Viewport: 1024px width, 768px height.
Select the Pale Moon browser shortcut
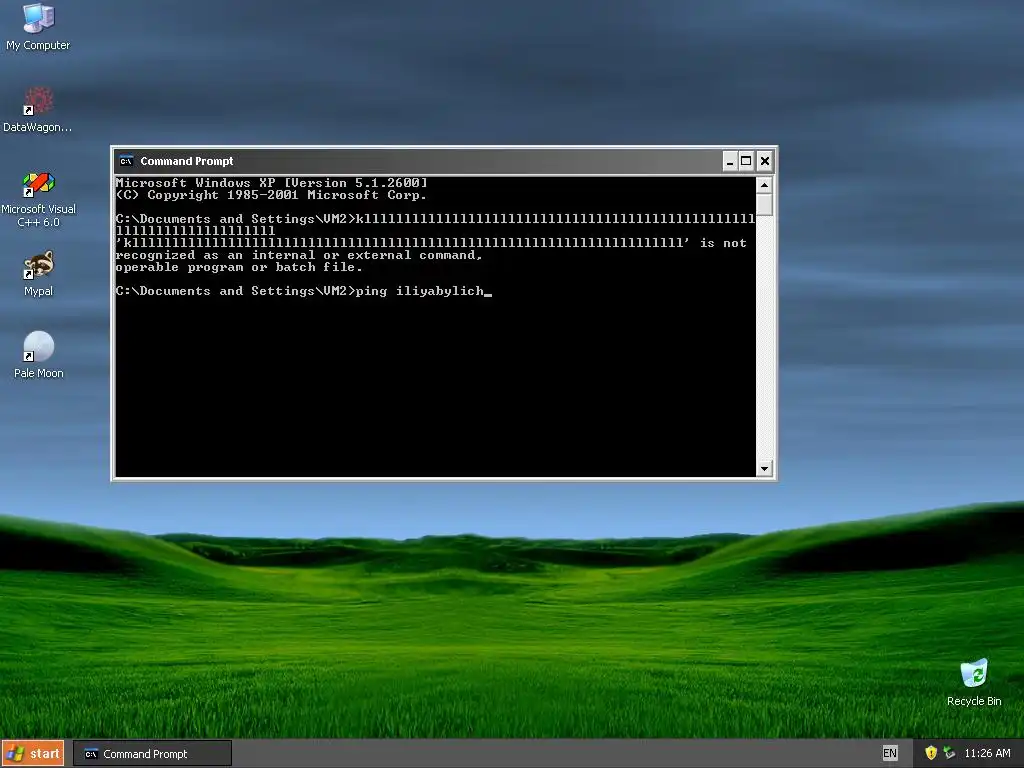pyautogui.click(x=39, y=355)
